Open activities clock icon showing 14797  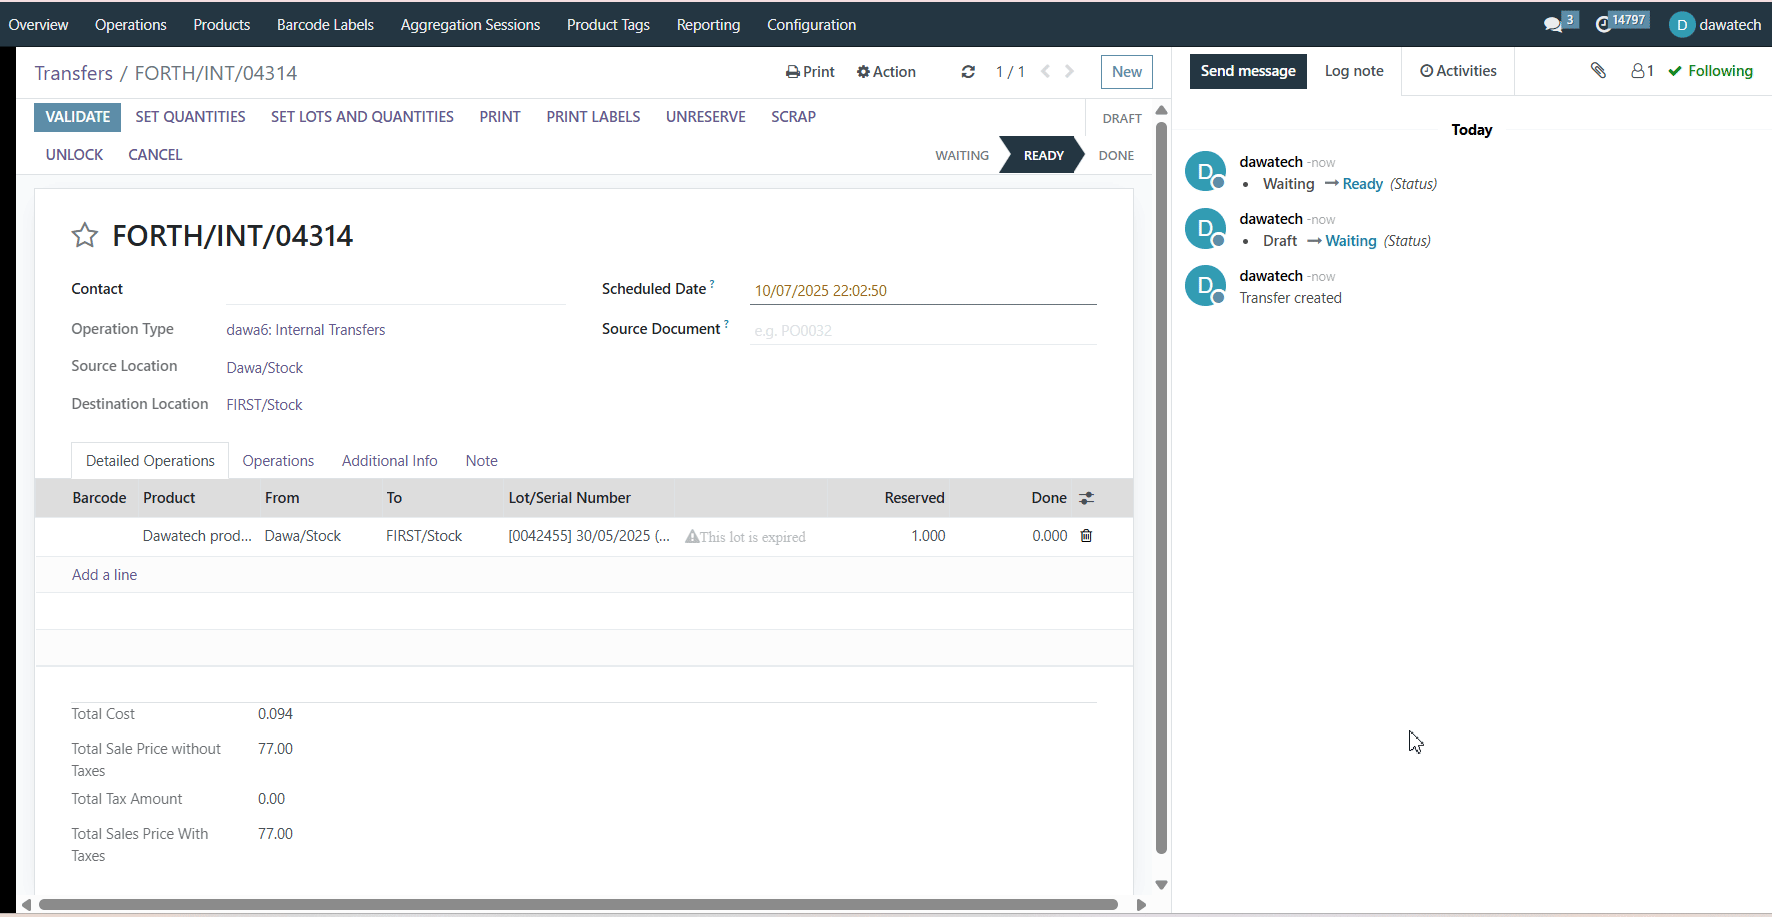(1603, 24)
